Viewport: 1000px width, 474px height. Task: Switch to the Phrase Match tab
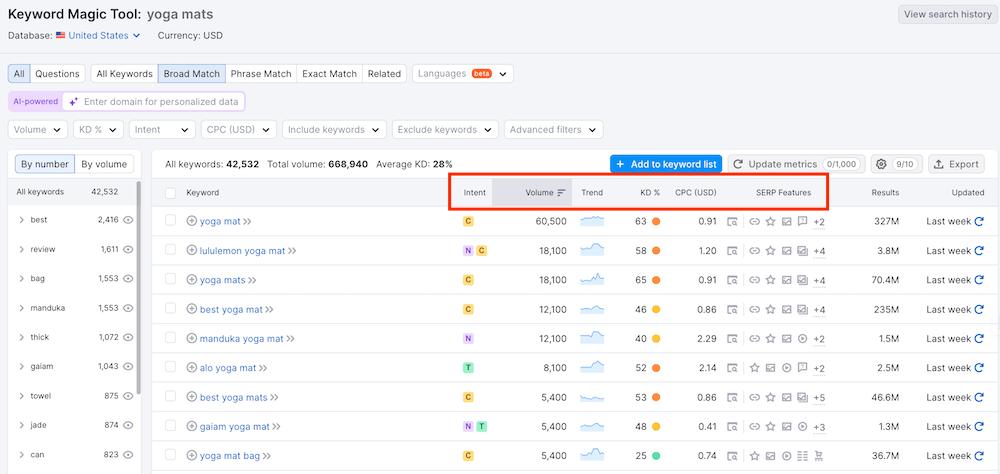pyautogui.click(x=260, y=74)
